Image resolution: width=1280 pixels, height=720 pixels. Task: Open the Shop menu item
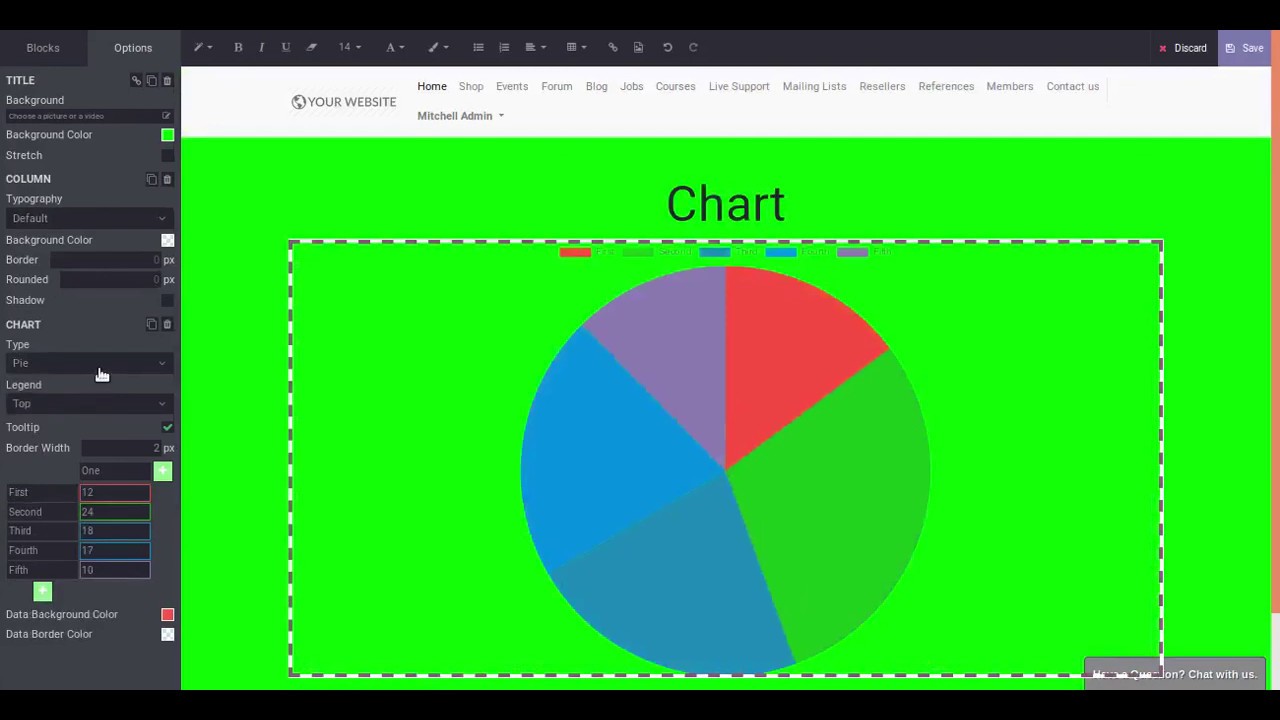(471, 86)
